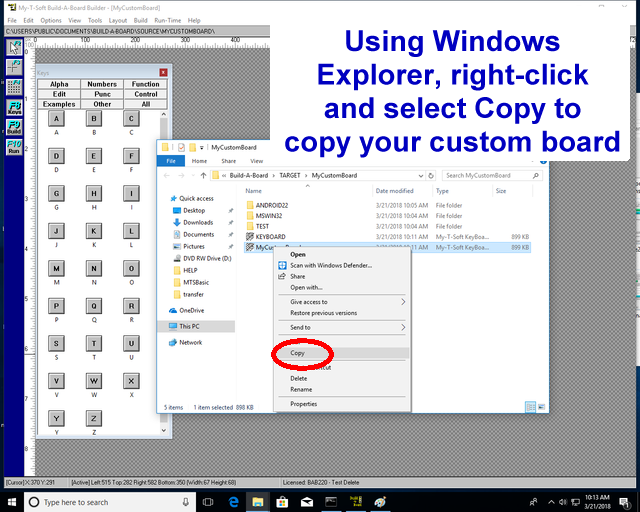The height and width of the screenshot is (512, 640).
Task: Click the Function category button
Action: 146,84
